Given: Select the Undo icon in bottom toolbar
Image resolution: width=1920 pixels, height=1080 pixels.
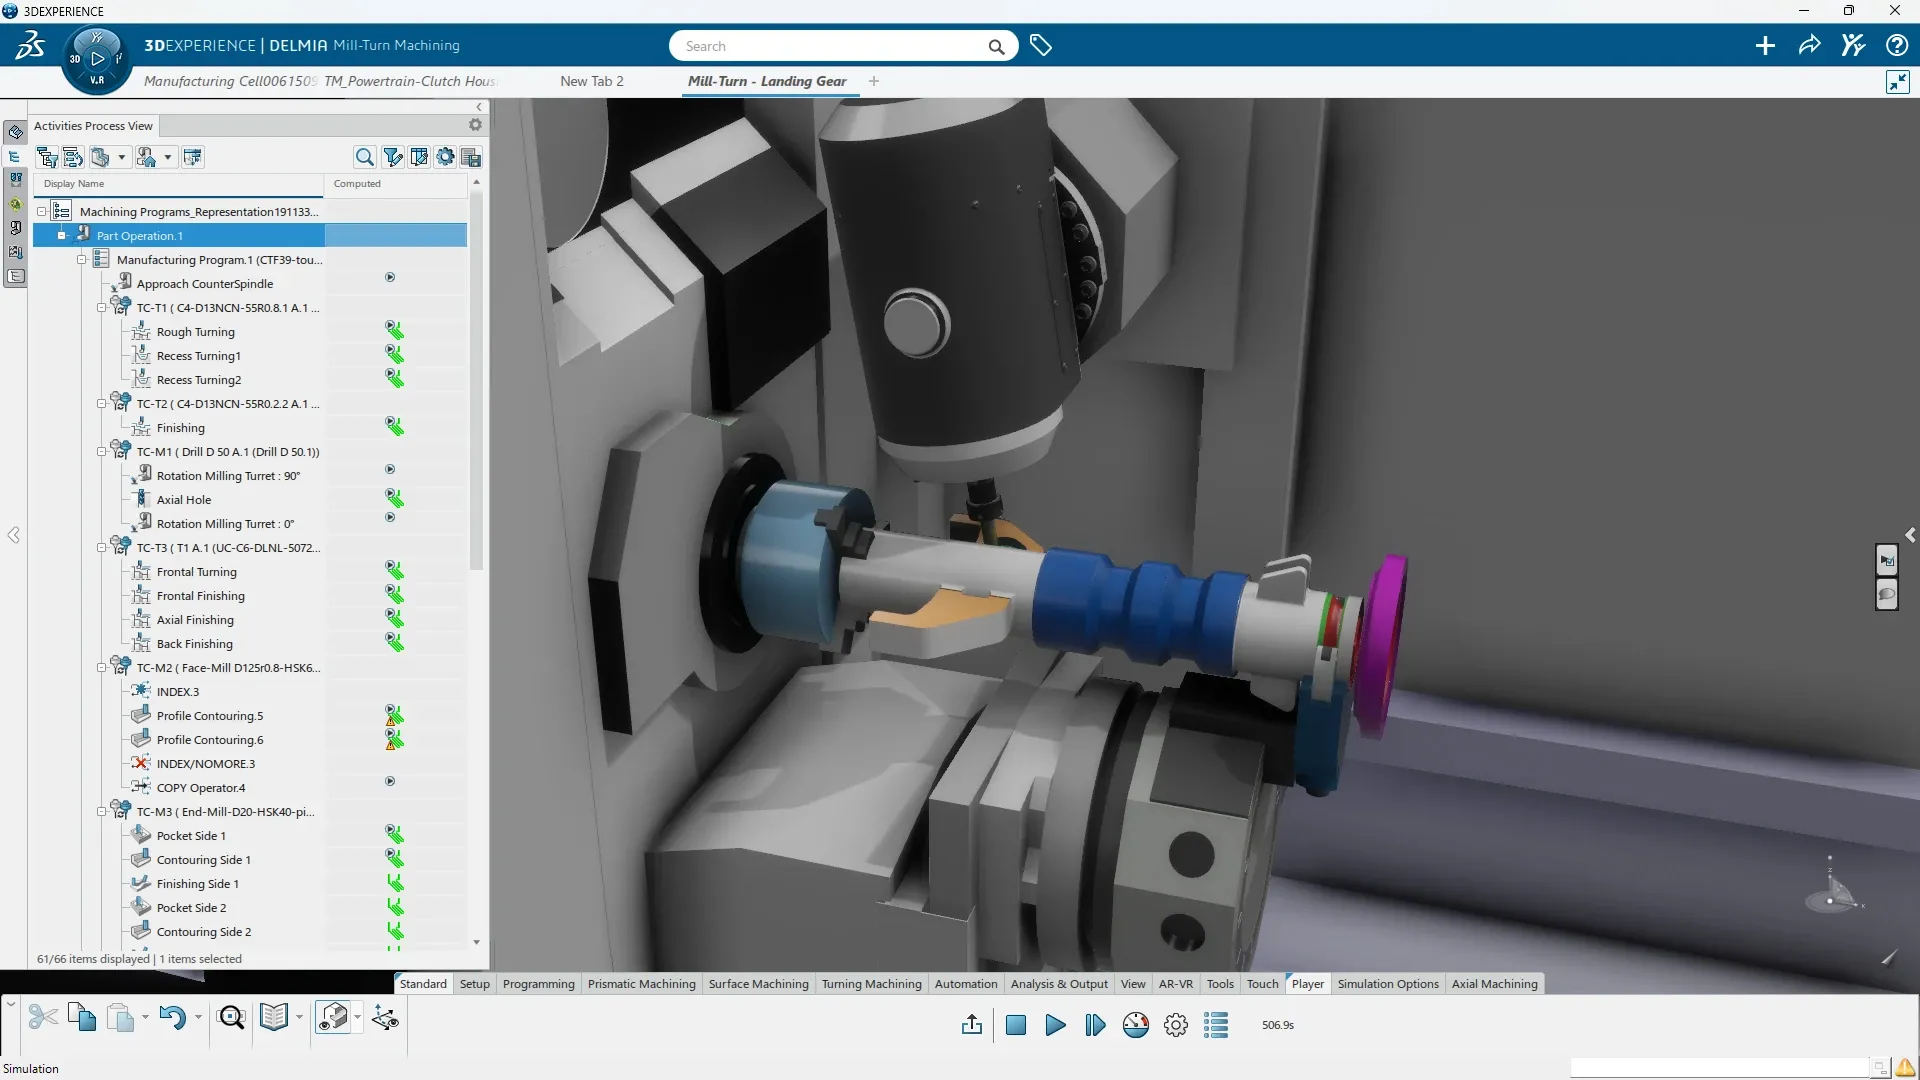Looking at the screenshot, I should tap(172, 1017).
